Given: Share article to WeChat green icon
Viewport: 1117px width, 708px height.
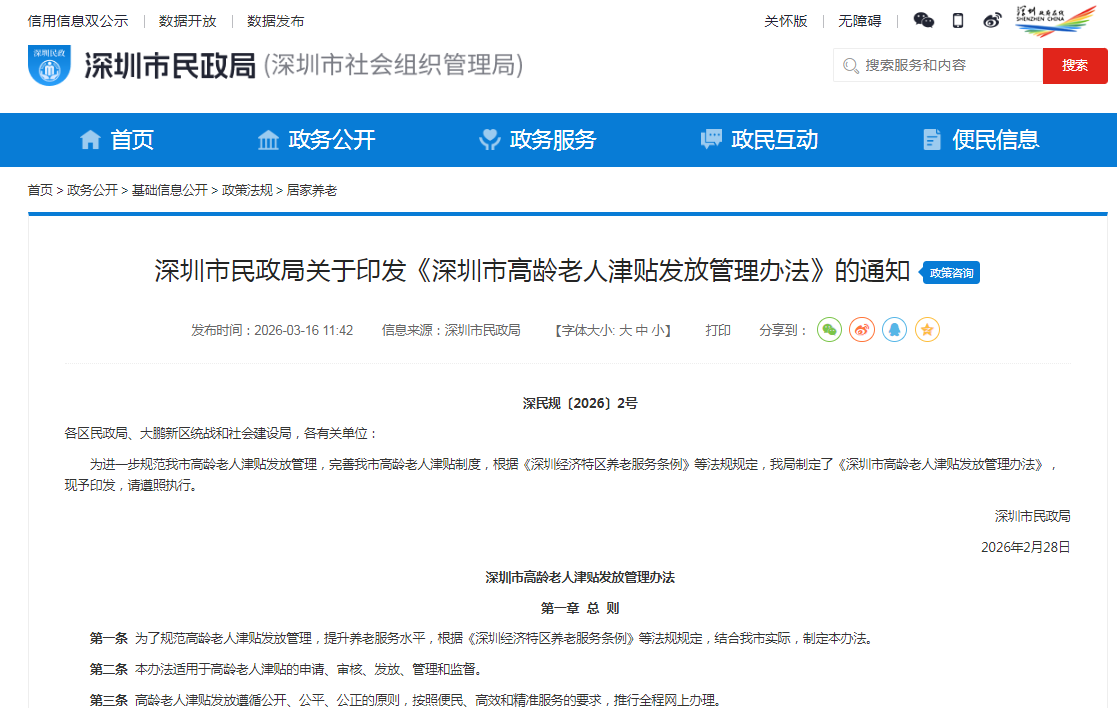Looking at the screenshot, I should click(x=829, y=330).
